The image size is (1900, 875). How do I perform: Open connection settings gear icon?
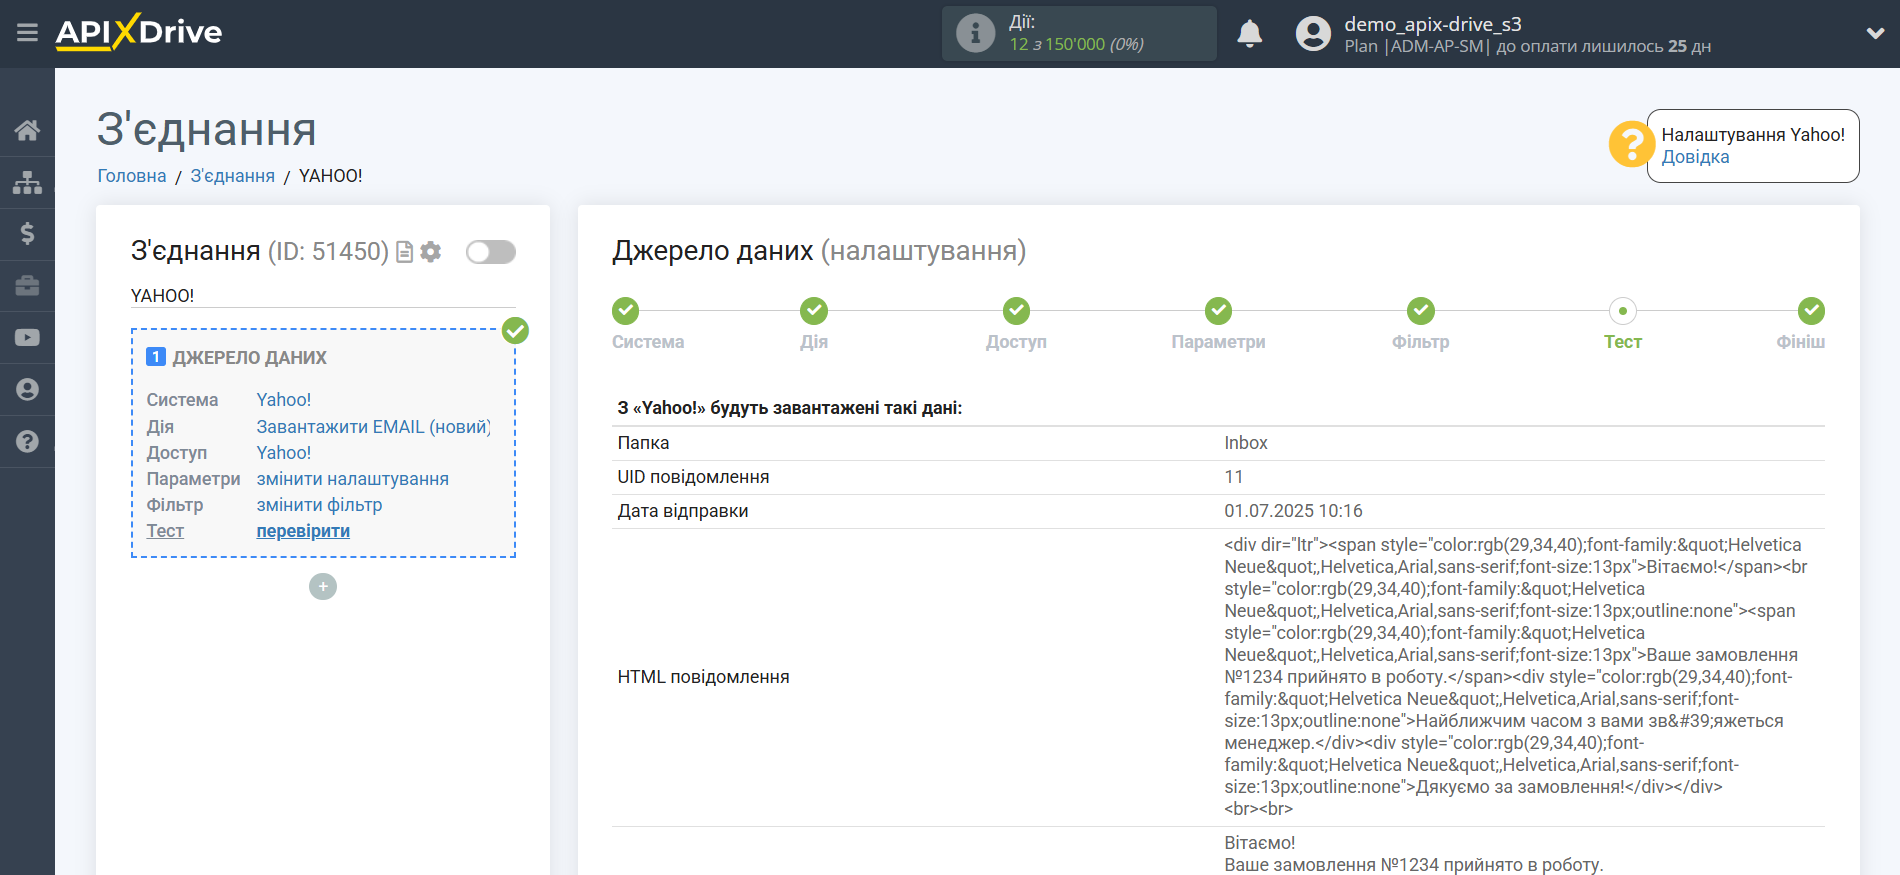pos(431,252)
